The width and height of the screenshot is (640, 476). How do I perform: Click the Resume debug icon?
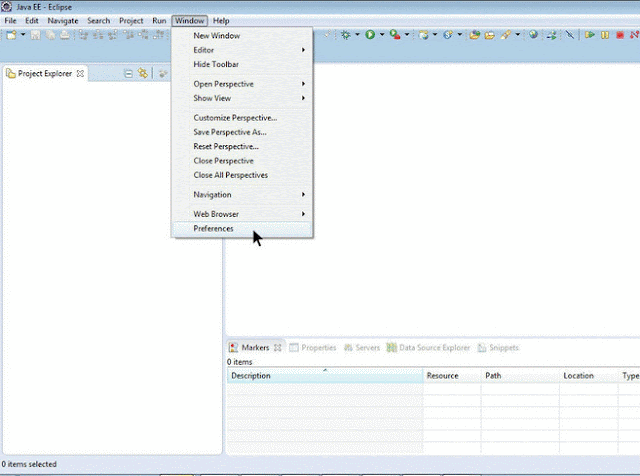[589, 35]
